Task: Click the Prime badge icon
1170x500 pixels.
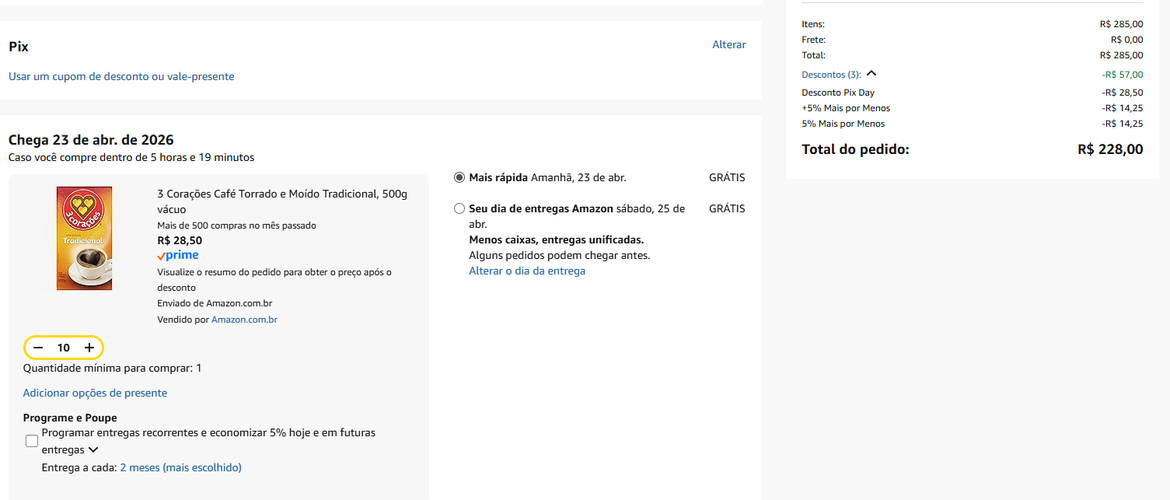Action: [x=178, y=255]
